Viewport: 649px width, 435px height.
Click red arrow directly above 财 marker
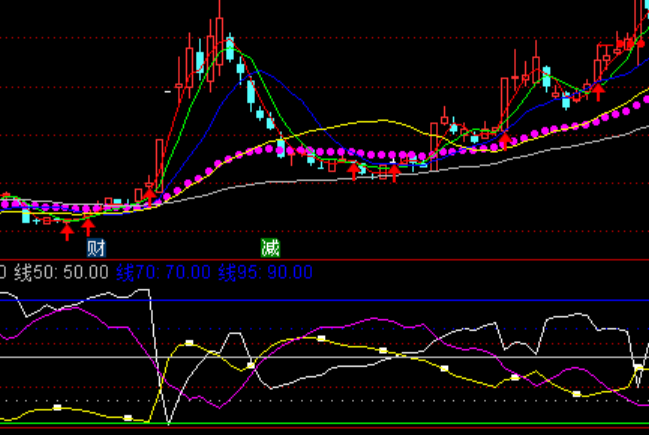click(88, 227)
